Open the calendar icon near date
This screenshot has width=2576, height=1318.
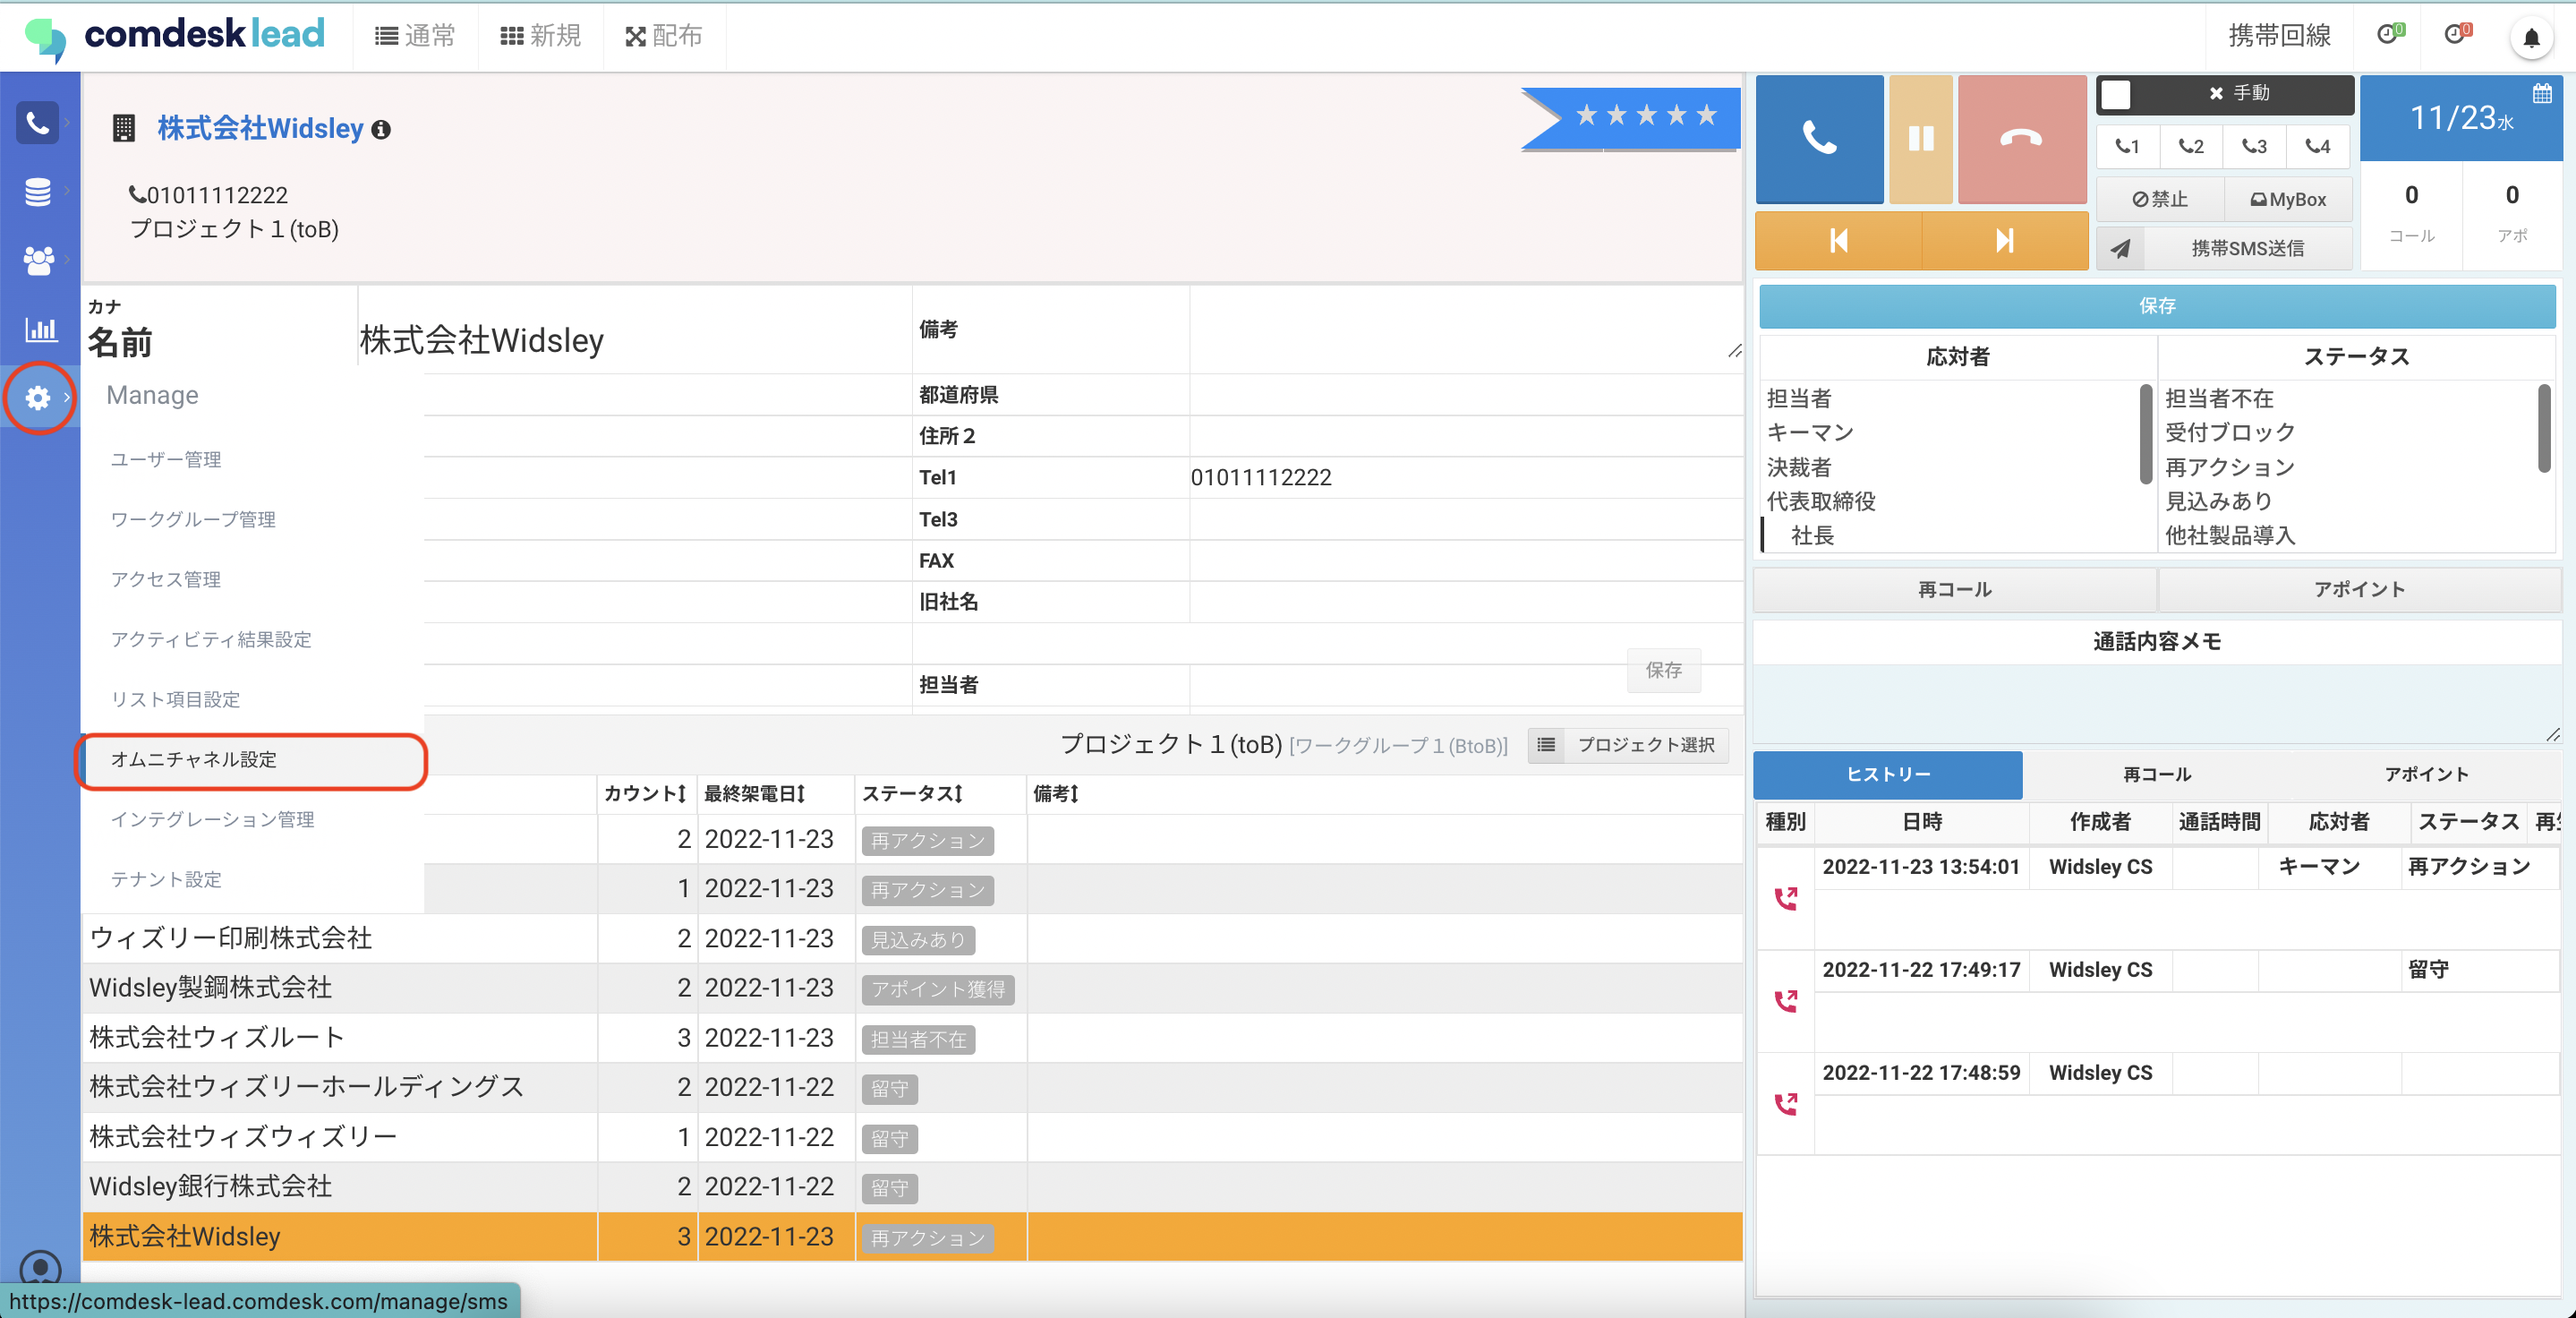2541,94
